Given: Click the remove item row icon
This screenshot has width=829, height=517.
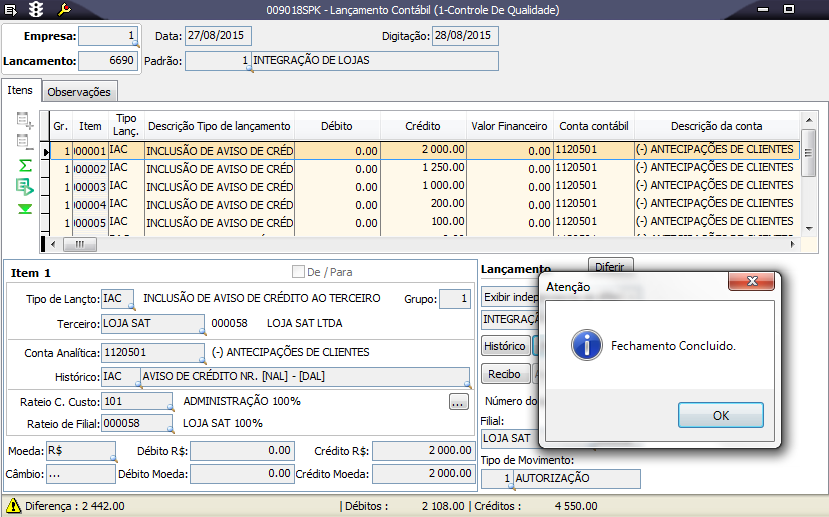Looking at the screenshot, I should [24, 142].
